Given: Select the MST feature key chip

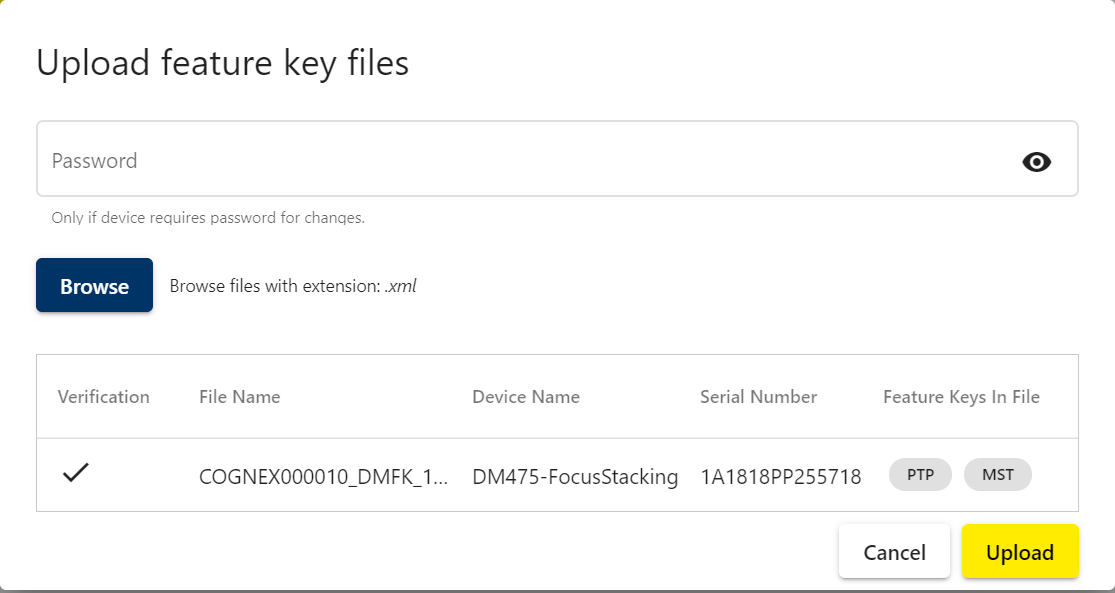Looking at the screenshot, I should tap(997, 474).
